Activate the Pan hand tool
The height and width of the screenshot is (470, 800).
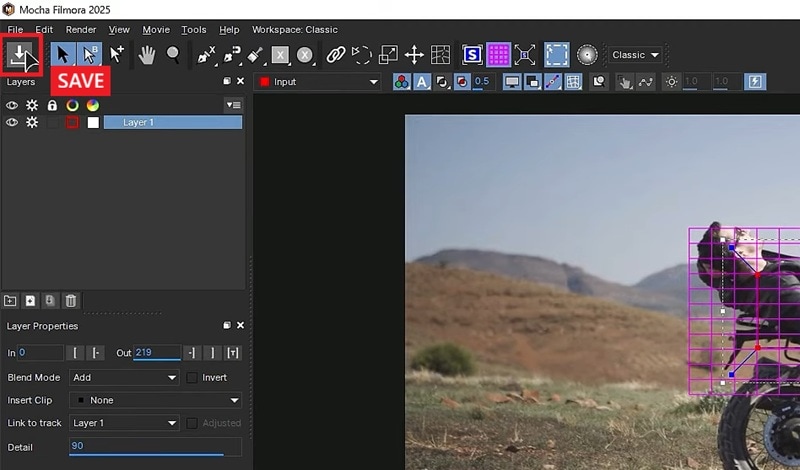pyautogui.click(x=147, y=55)
